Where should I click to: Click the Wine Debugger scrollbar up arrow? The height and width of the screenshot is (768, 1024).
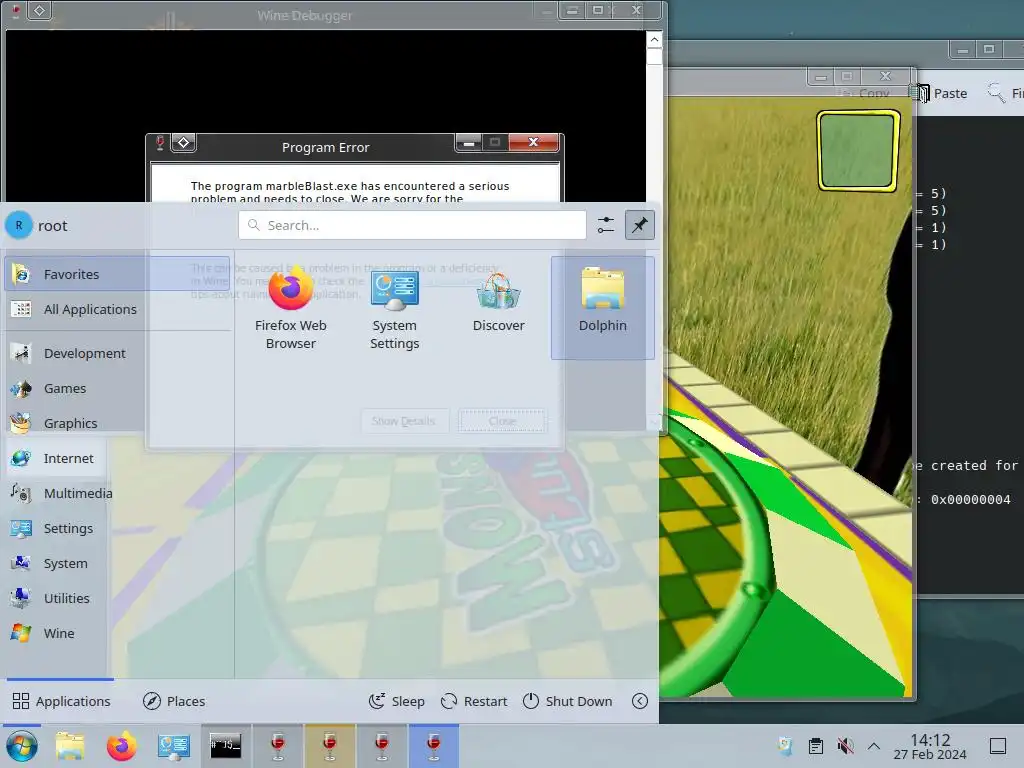pyautogui.click(x=654, y=40)
